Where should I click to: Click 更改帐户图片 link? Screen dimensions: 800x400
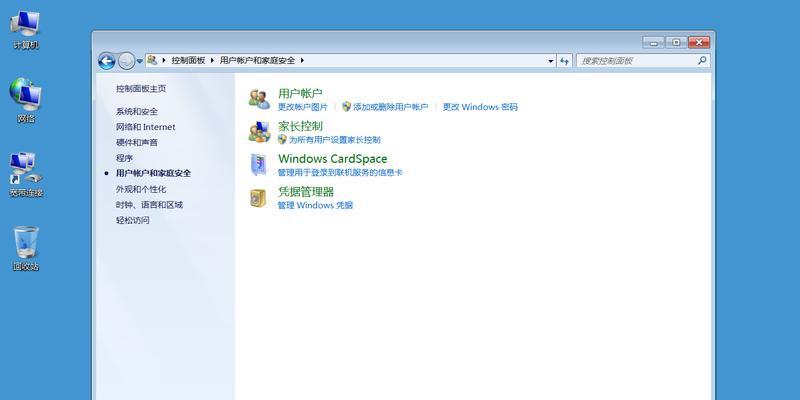coord(303,107)
